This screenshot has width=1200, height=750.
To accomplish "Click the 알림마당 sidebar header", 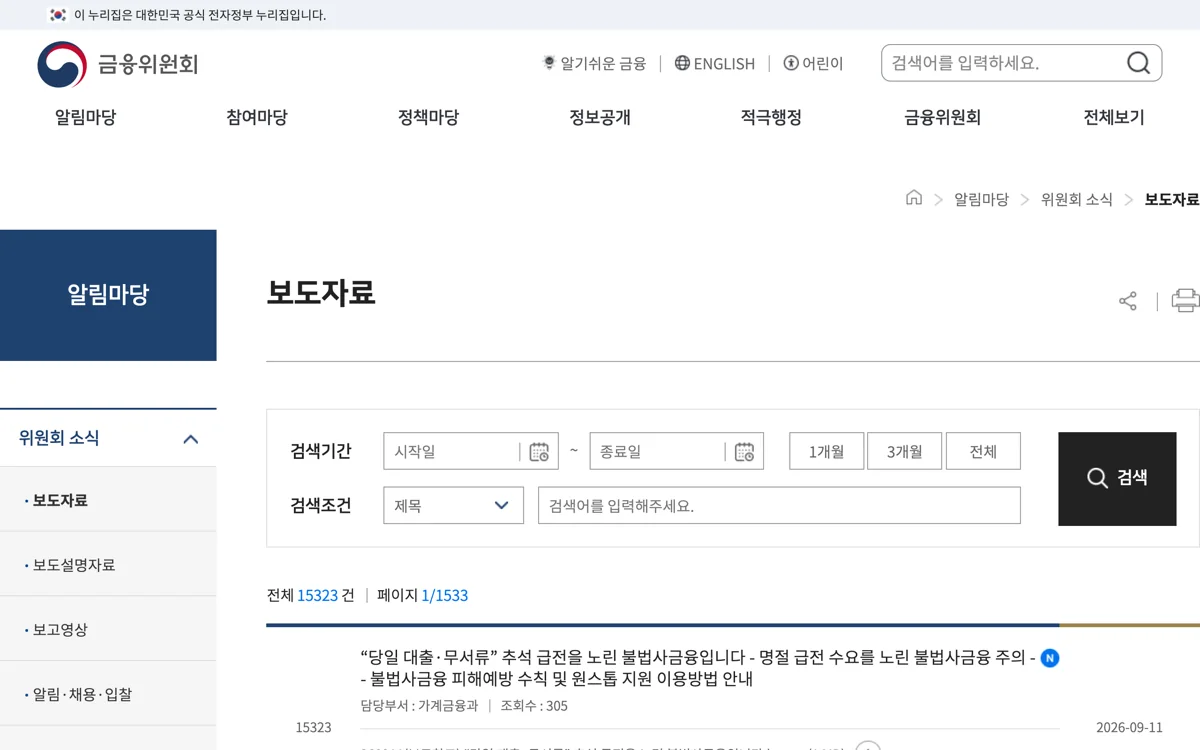I will pos(108,295).
